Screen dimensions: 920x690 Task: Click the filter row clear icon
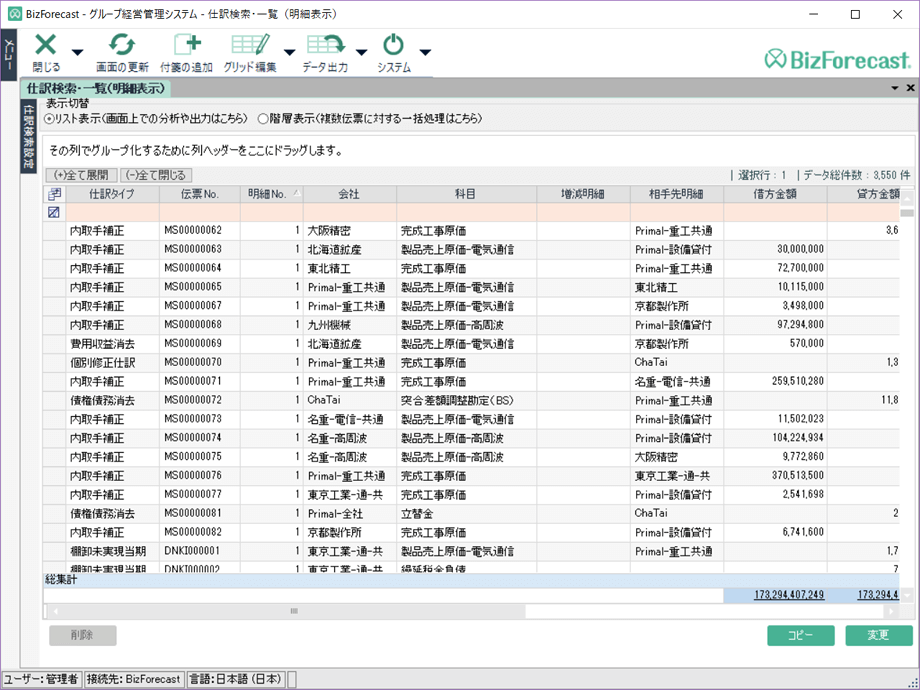tap(54, 212)
